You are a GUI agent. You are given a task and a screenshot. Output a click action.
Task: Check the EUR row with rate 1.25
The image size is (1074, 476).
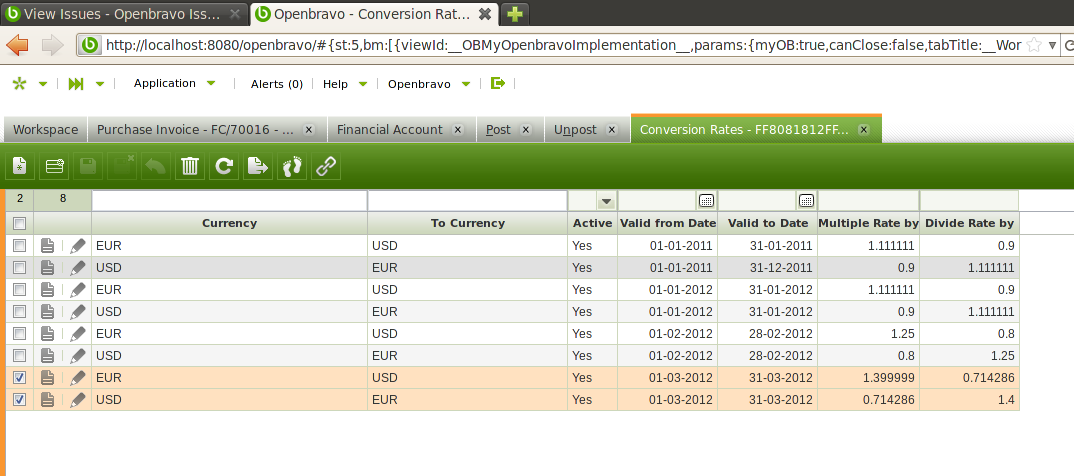point(20,334)
